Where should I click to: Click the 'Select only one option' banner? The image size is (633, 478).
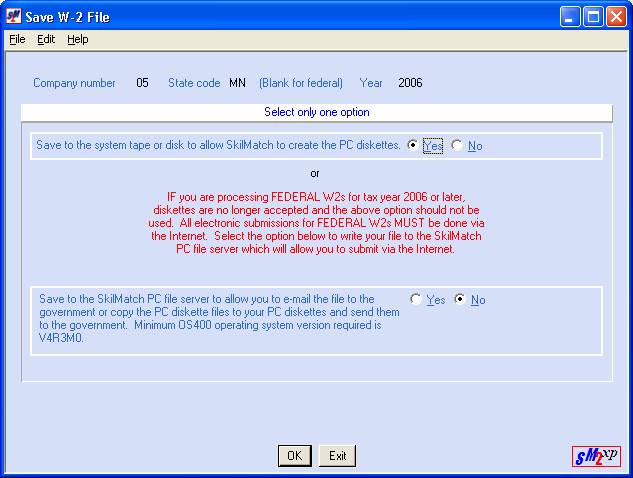point(316,113)
